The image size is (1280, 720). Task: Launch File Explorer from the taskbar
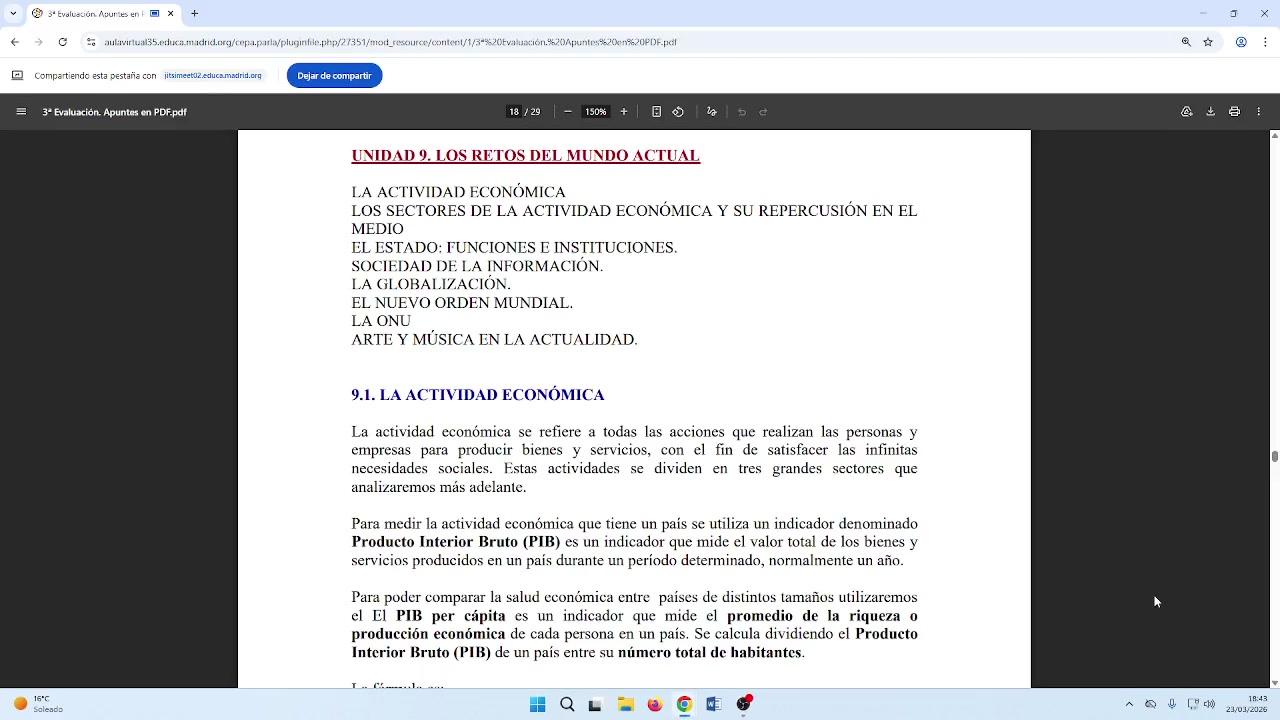click(x=625, y=704)
